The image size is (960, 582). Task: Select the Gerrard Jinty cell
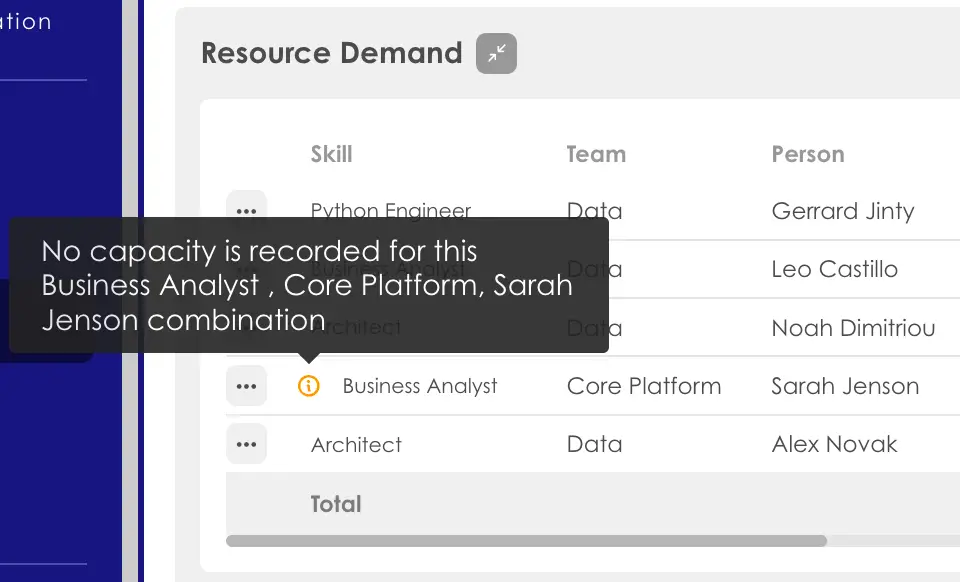[x=842, y=211]
